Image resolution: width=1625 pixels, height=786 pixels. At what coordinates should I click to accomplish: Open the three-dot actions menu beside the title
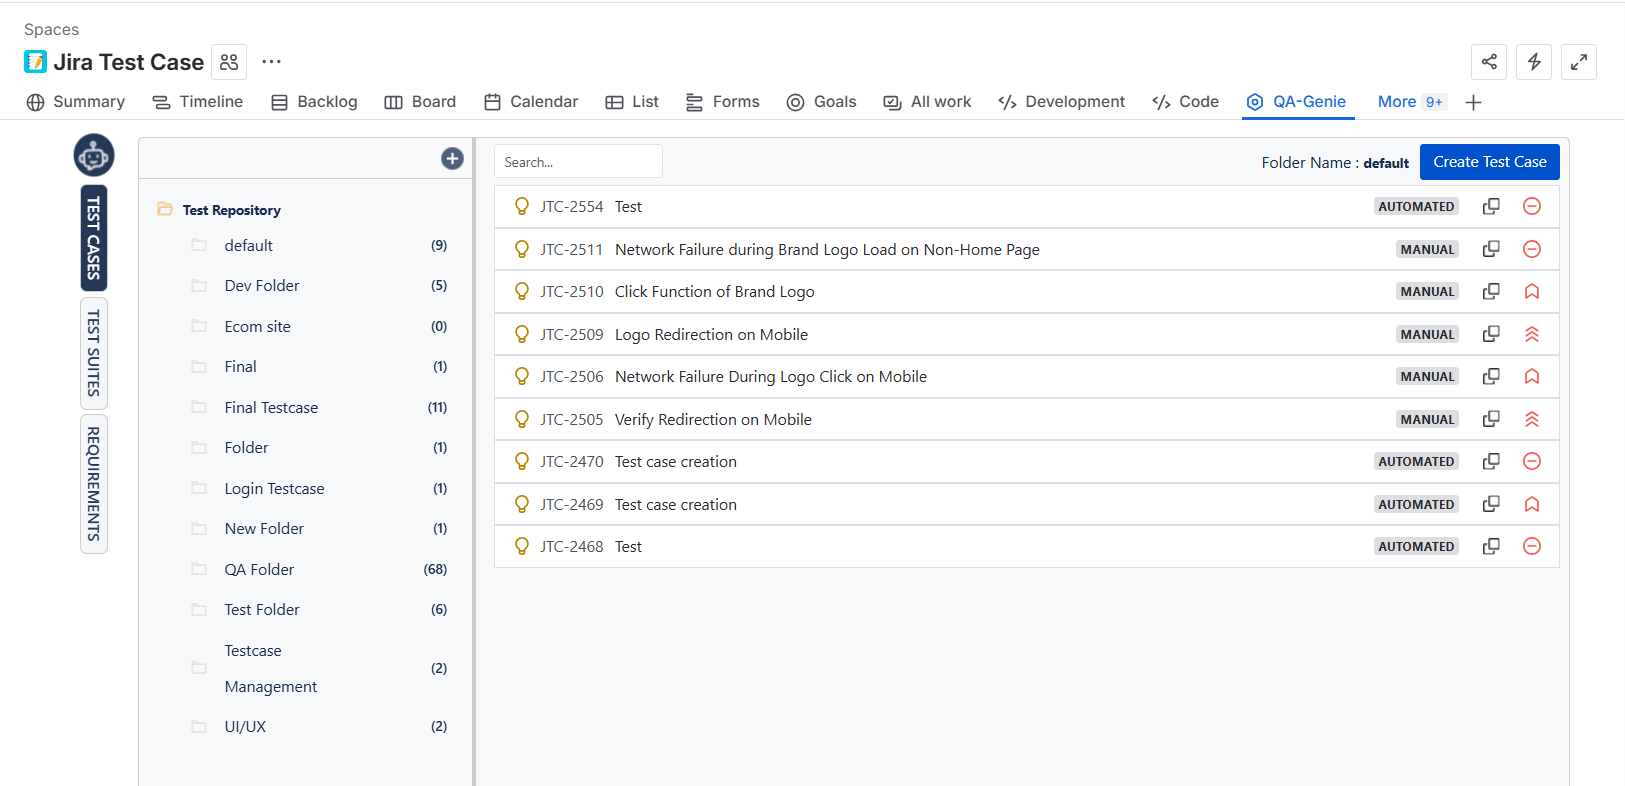click(x=271, y=62)
